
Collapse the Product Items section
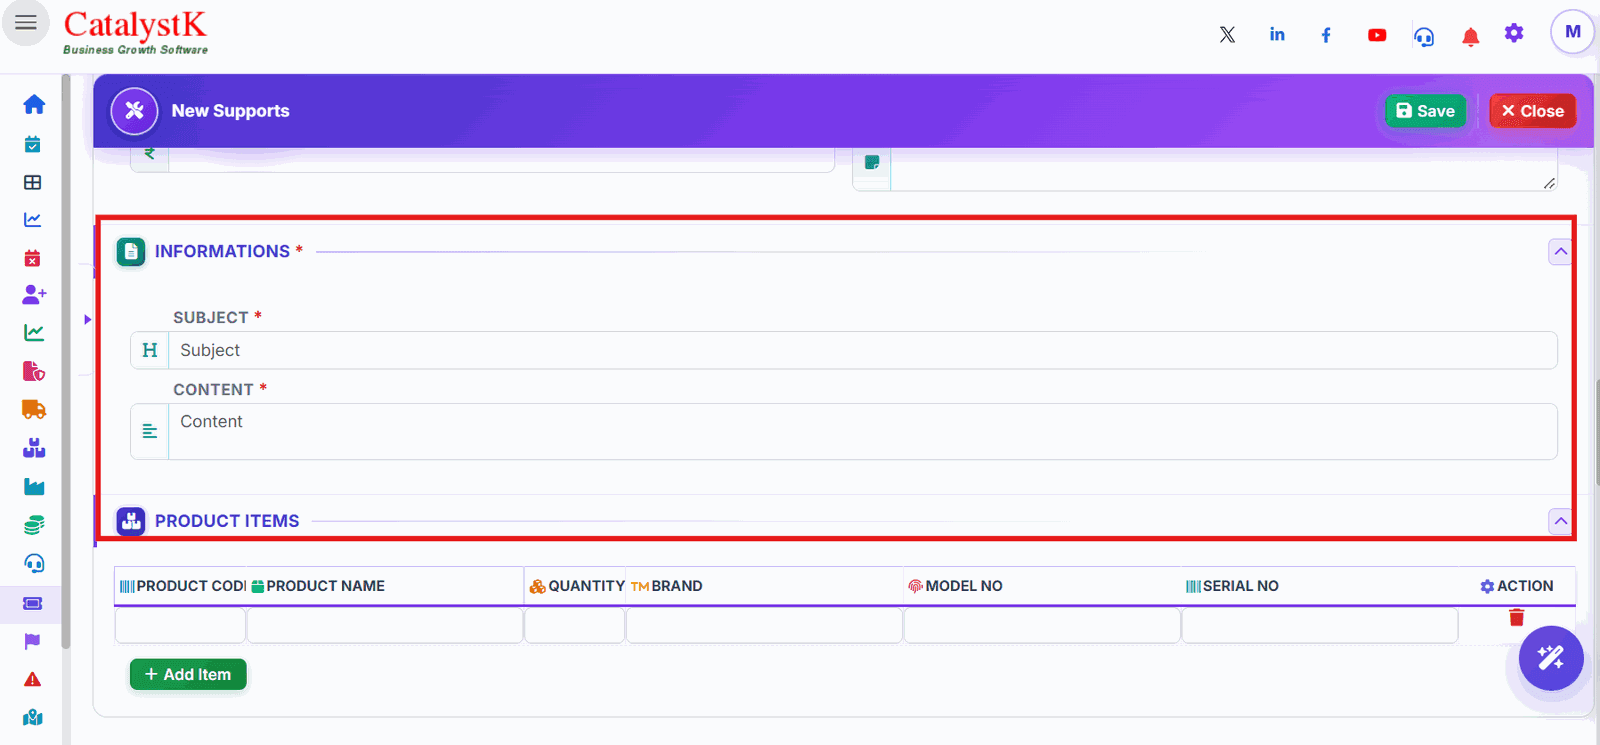pyautogui.click(x=1560, y=521)
